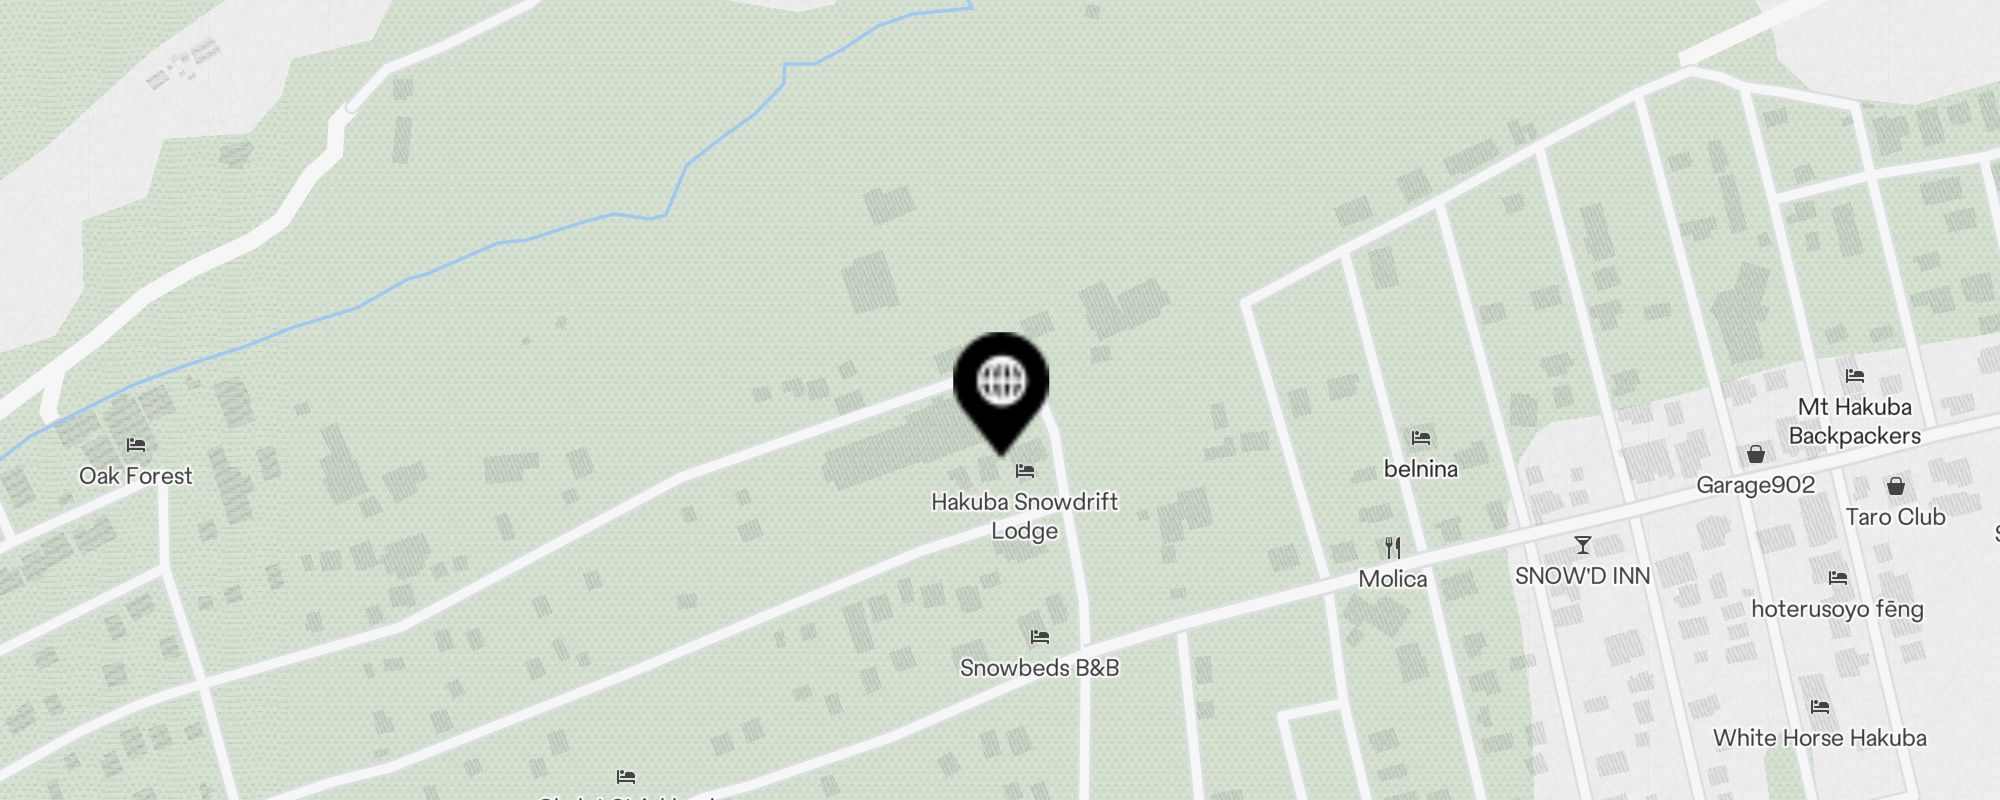Screen dimensions: 2000x800
Task: Select the Molica restaurant text label
Action: pos(1393,579)
